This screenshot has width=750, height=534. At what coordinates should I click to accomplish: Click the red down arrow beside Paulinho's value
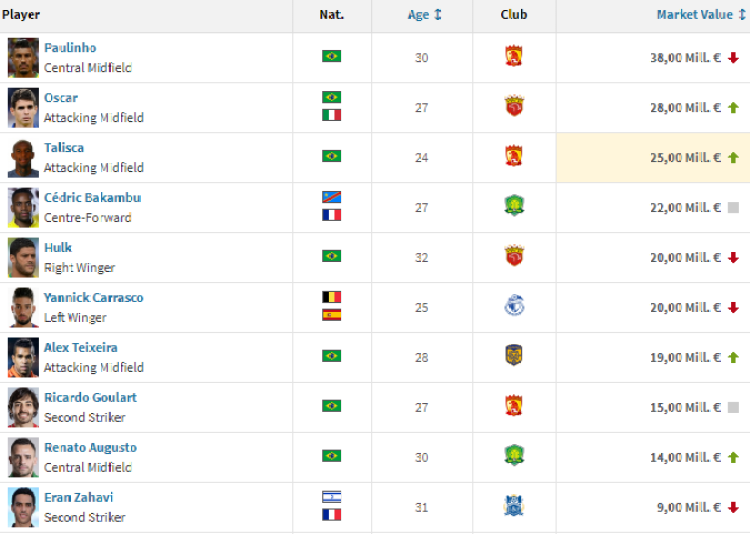[x=733, y=58]
